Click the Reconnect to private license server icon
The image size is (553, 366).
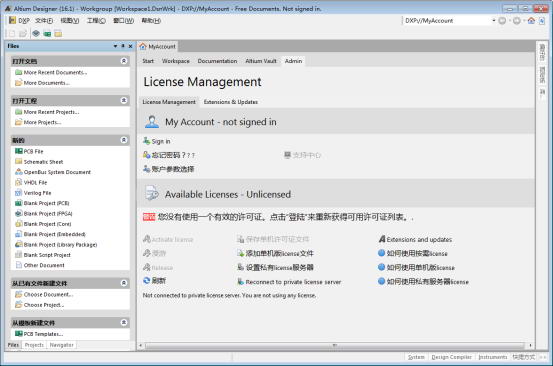tap(241, 282)
